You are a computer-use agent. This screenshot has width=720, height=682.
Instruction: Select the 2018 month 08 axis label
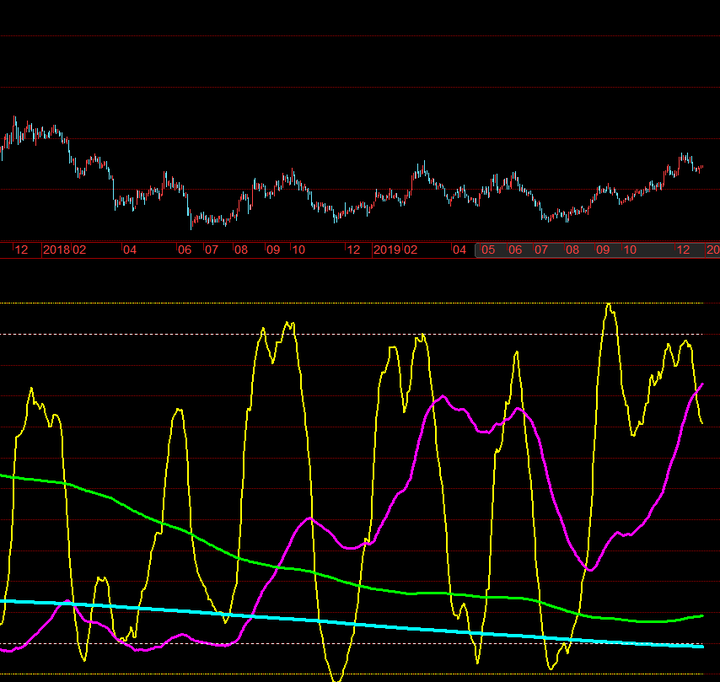241,250
